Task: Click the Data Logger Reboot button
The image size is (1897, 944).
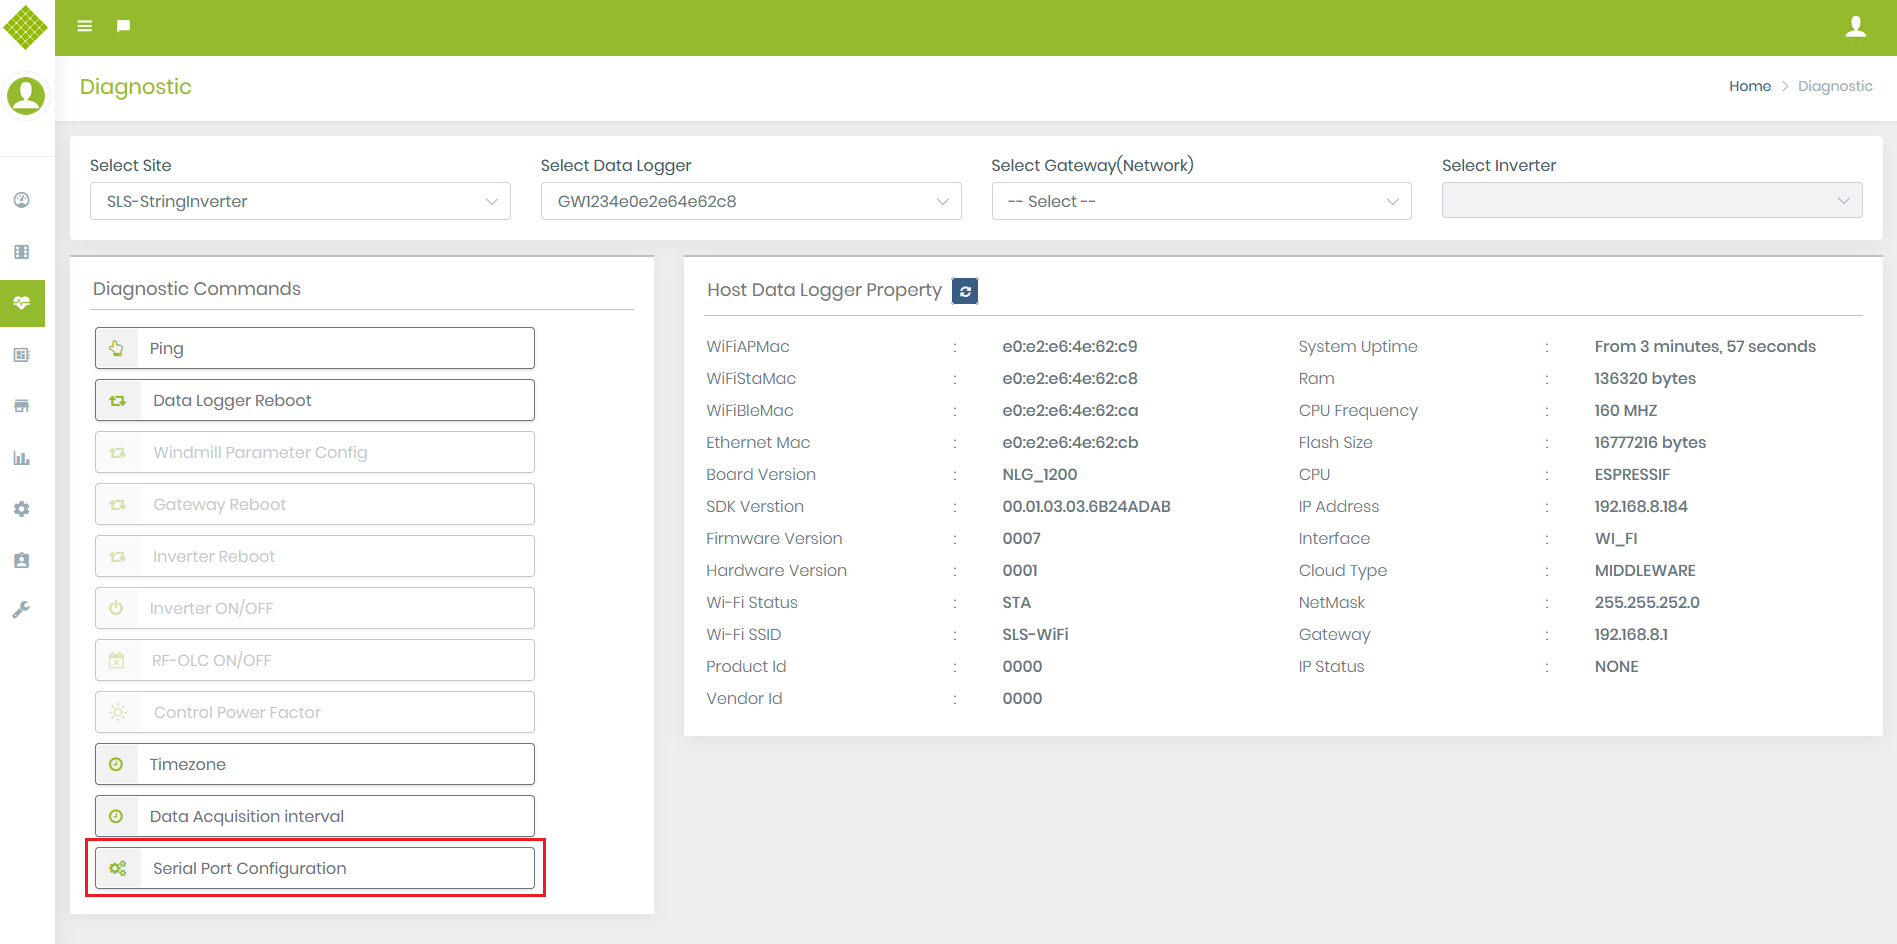Action: pos(314,400)
